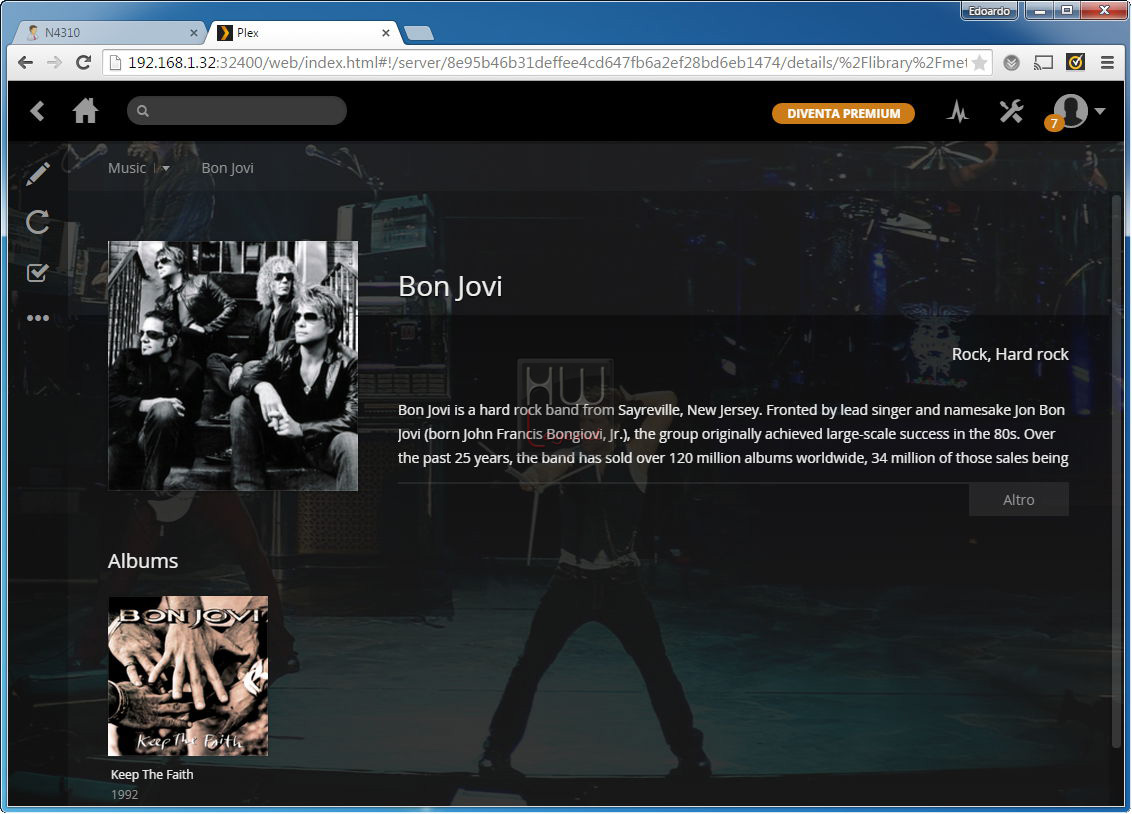Click the mark as played check icon
The width and height of the screenshot is (1132, 814).
(x=38, y=272)
